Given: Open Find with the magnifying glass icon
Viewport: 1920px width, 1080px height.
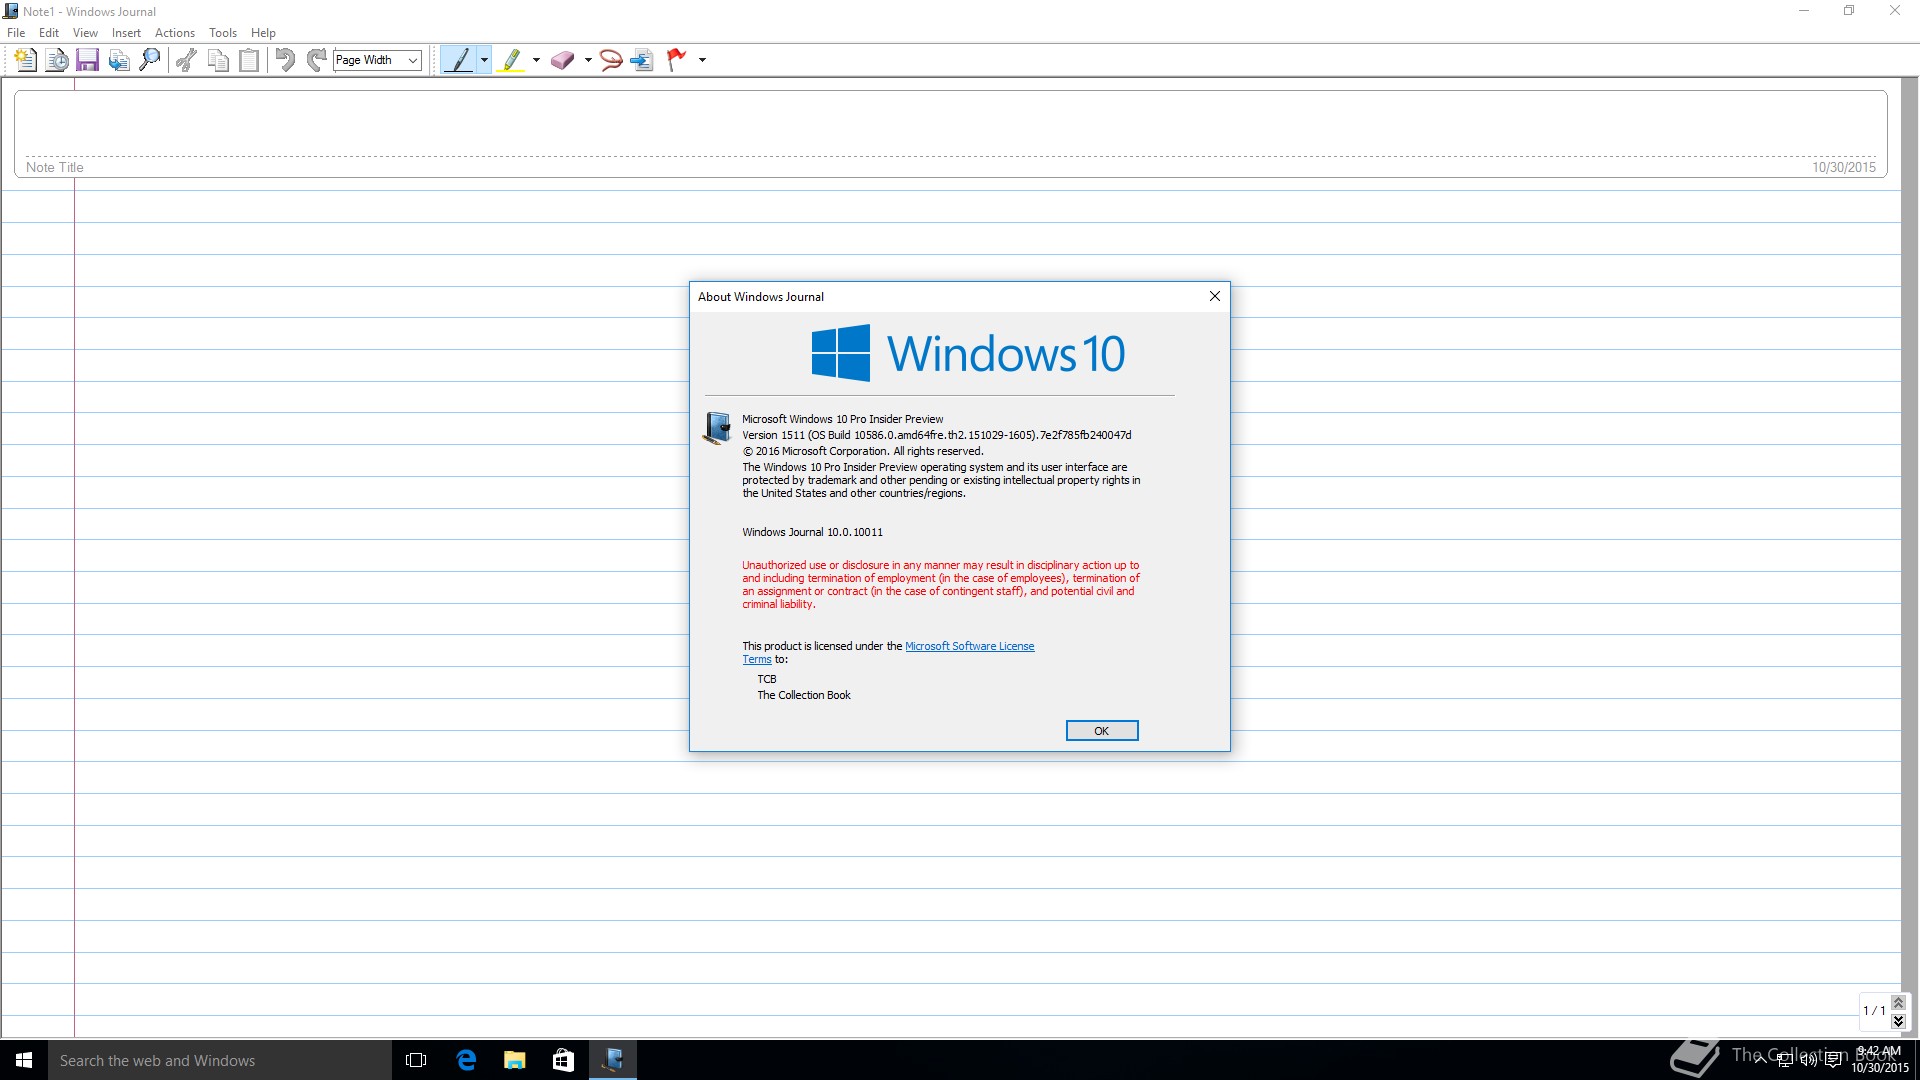Looking at the screenshot, I should [x=150, y=60].
